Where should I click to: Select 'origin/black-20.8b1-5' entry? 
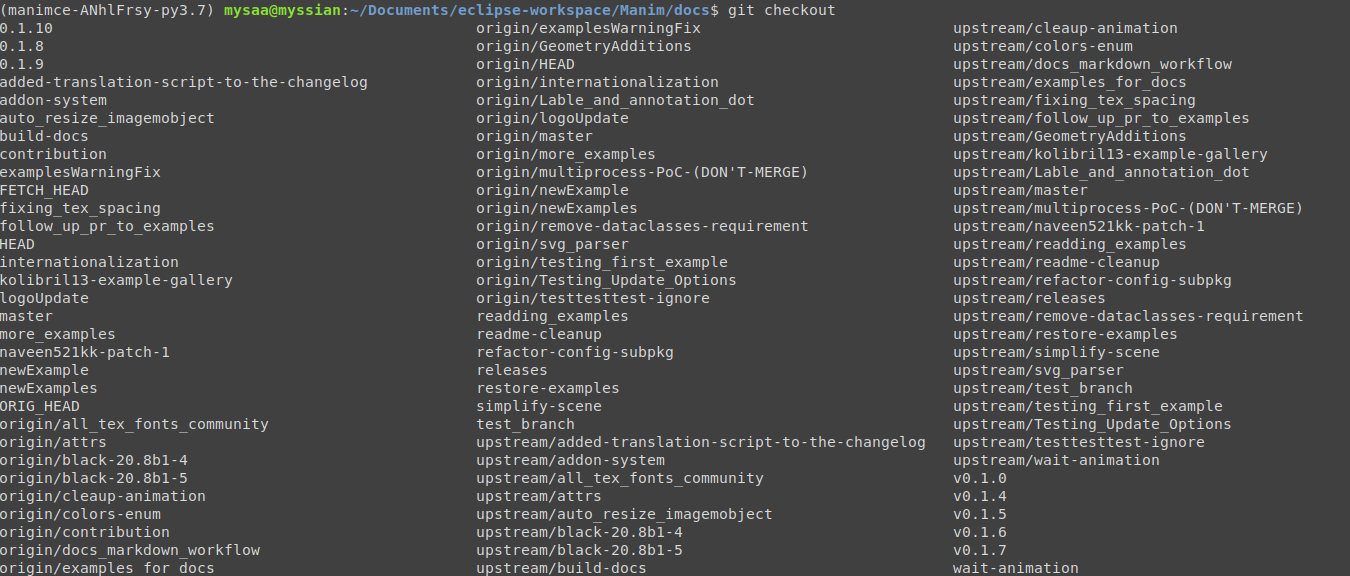point(94,478)
